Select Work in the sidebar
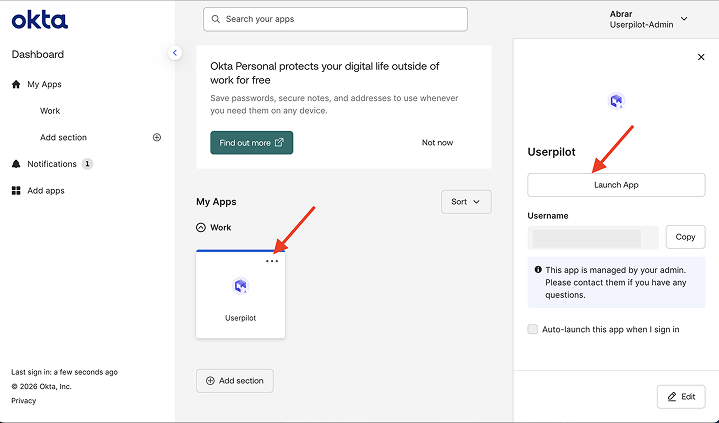The image size is (719, 423). (x=50, y=111)
